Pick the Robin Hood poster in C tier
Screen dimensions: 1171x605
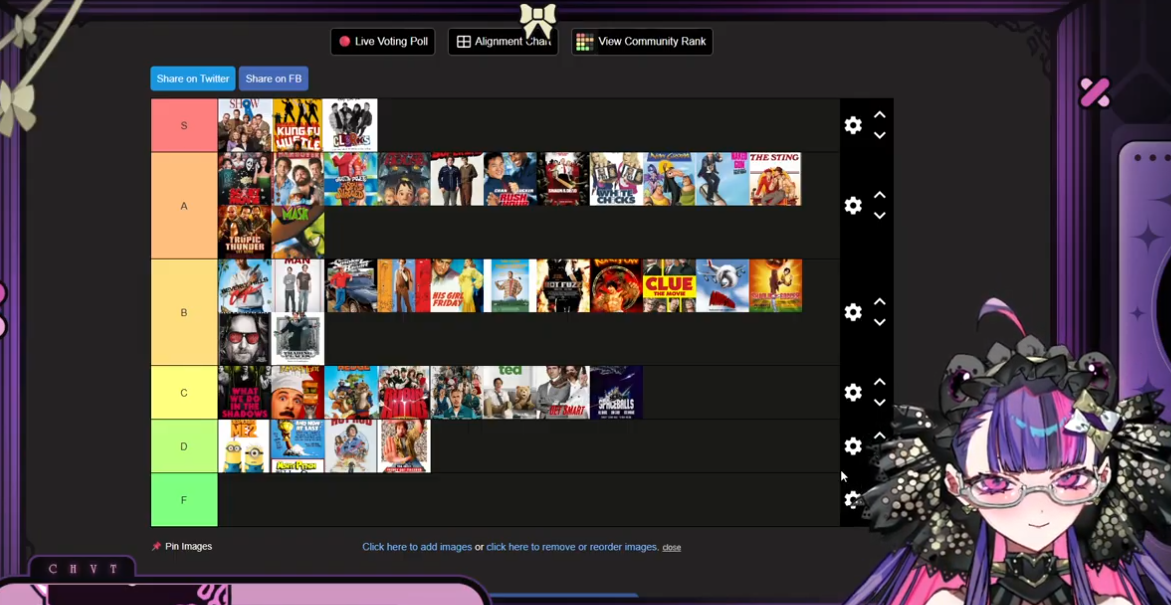coord(404,392)
